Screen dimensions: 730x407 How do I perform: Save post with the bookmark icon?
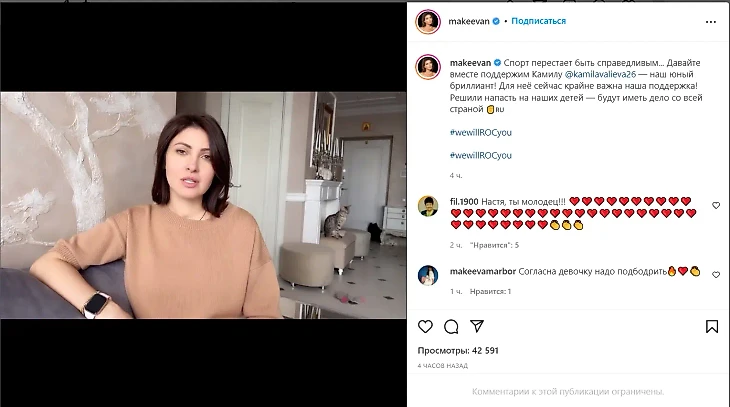pyautogui.click(x=711, y=326)
